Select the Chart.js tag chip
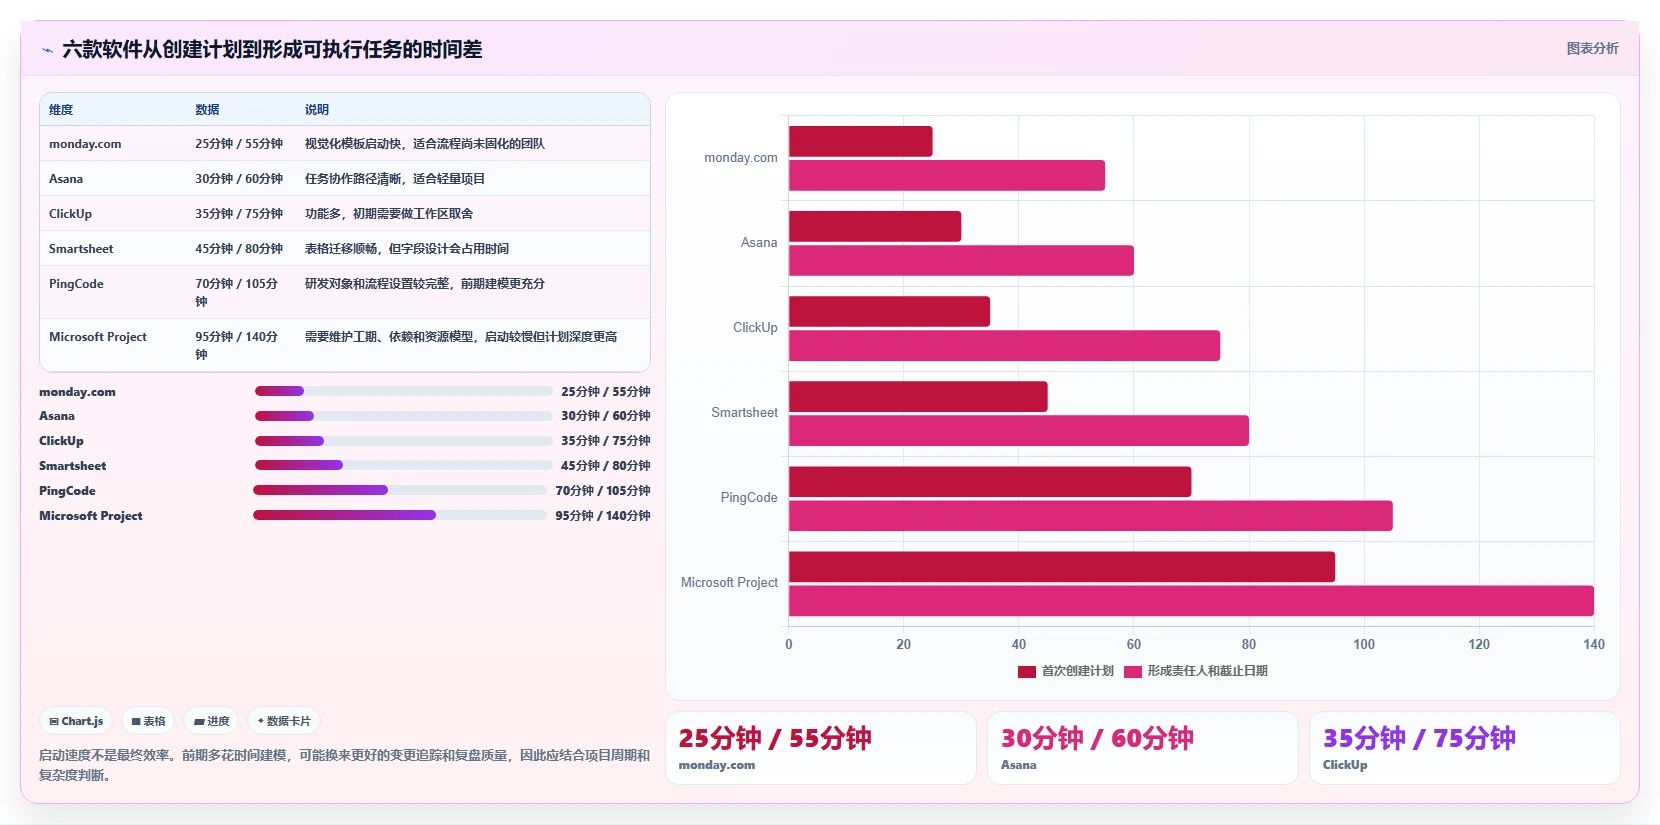Viewport: 1660px width, 825px height. pyautogui.click(x=77, y=721)
